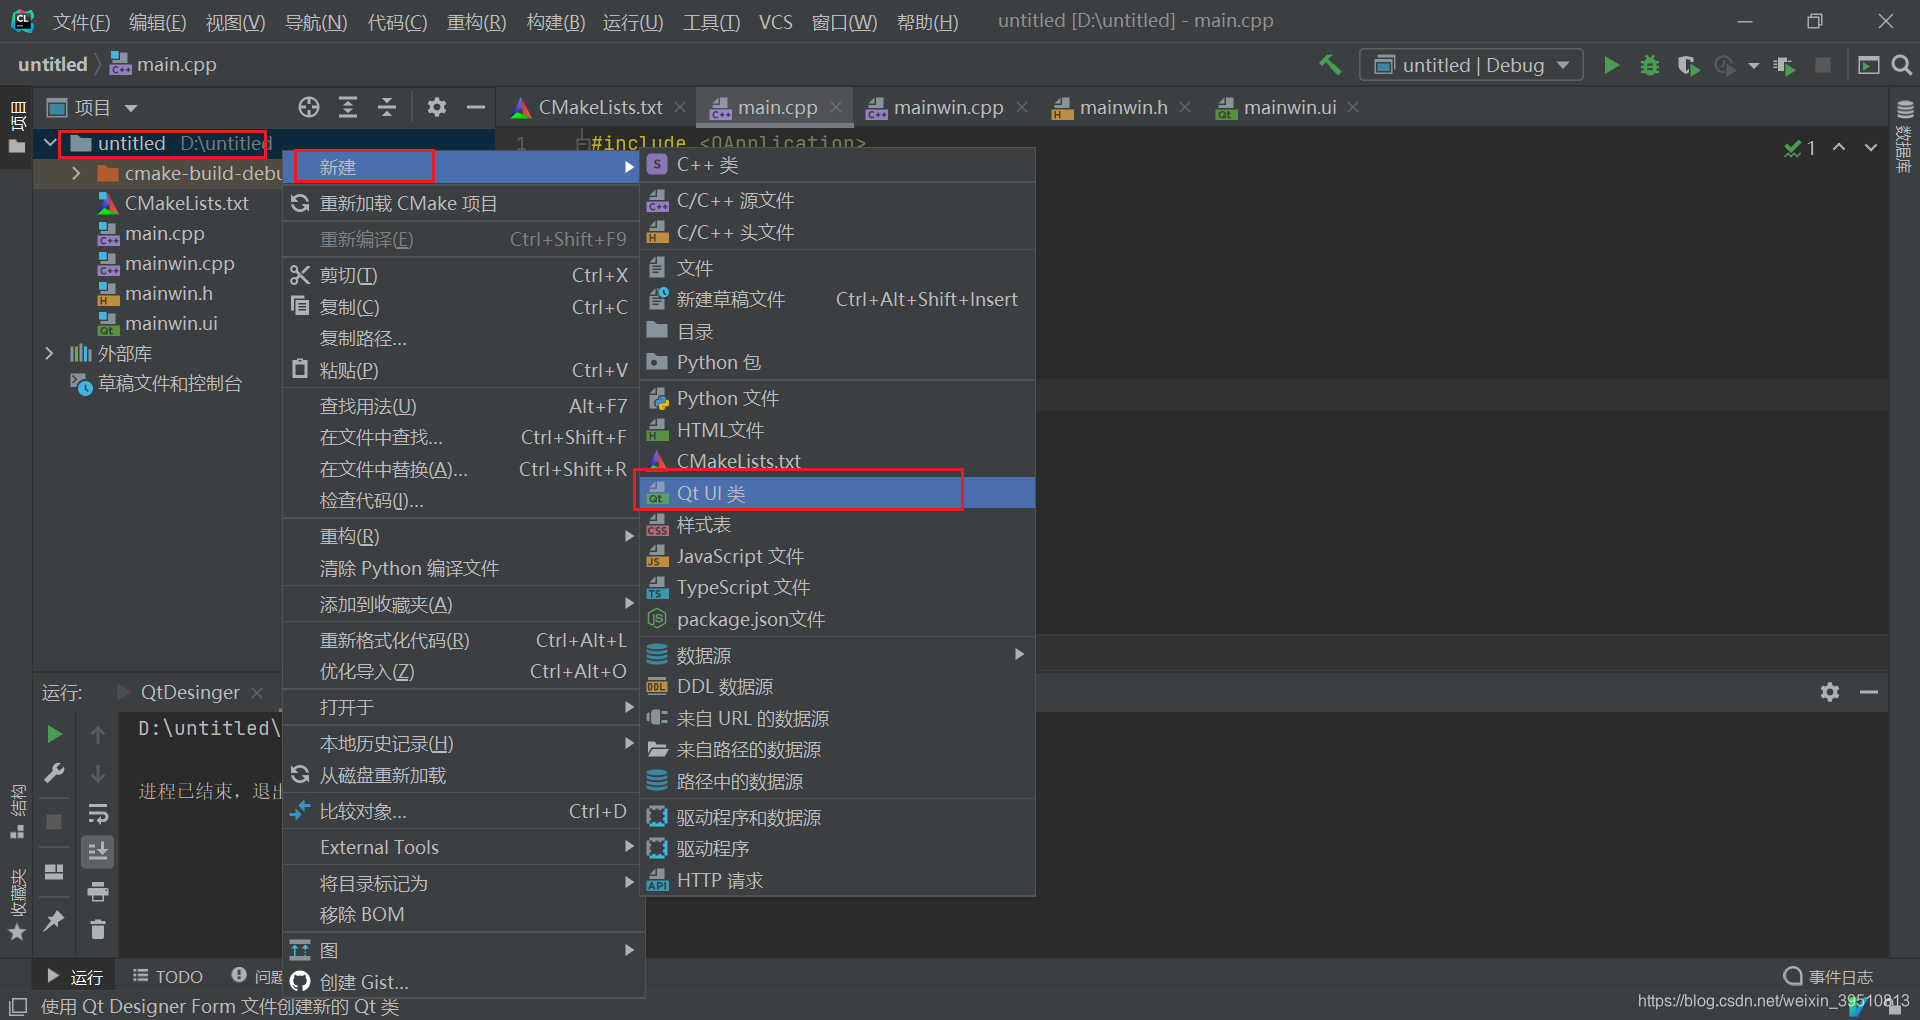Open 草稿文件和控制台 node
Viewport: 1920px width, 1020px height.
[169, 383]
